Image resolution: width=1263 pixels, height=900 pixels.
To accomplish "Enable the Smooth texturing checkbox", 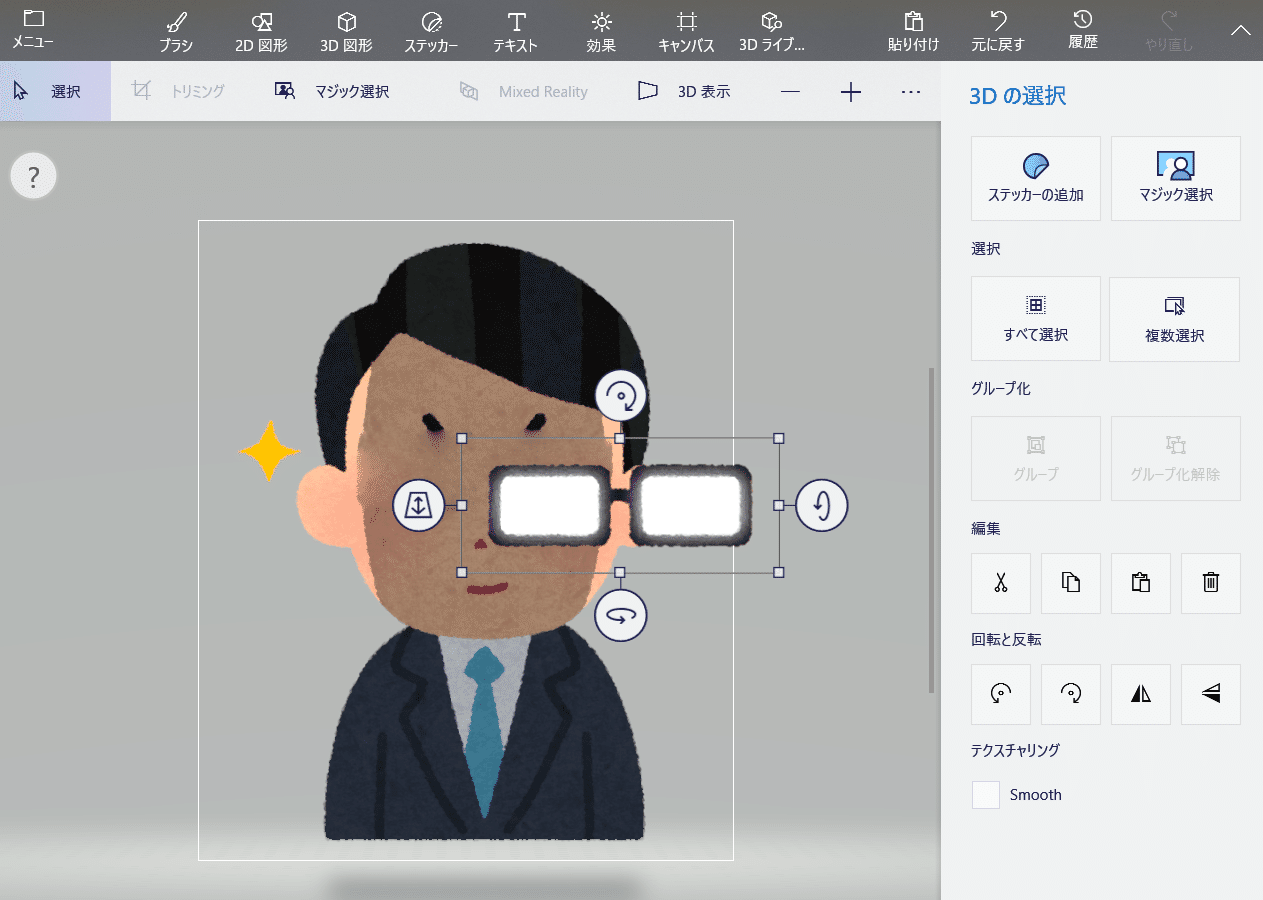I will coord(986,795).
